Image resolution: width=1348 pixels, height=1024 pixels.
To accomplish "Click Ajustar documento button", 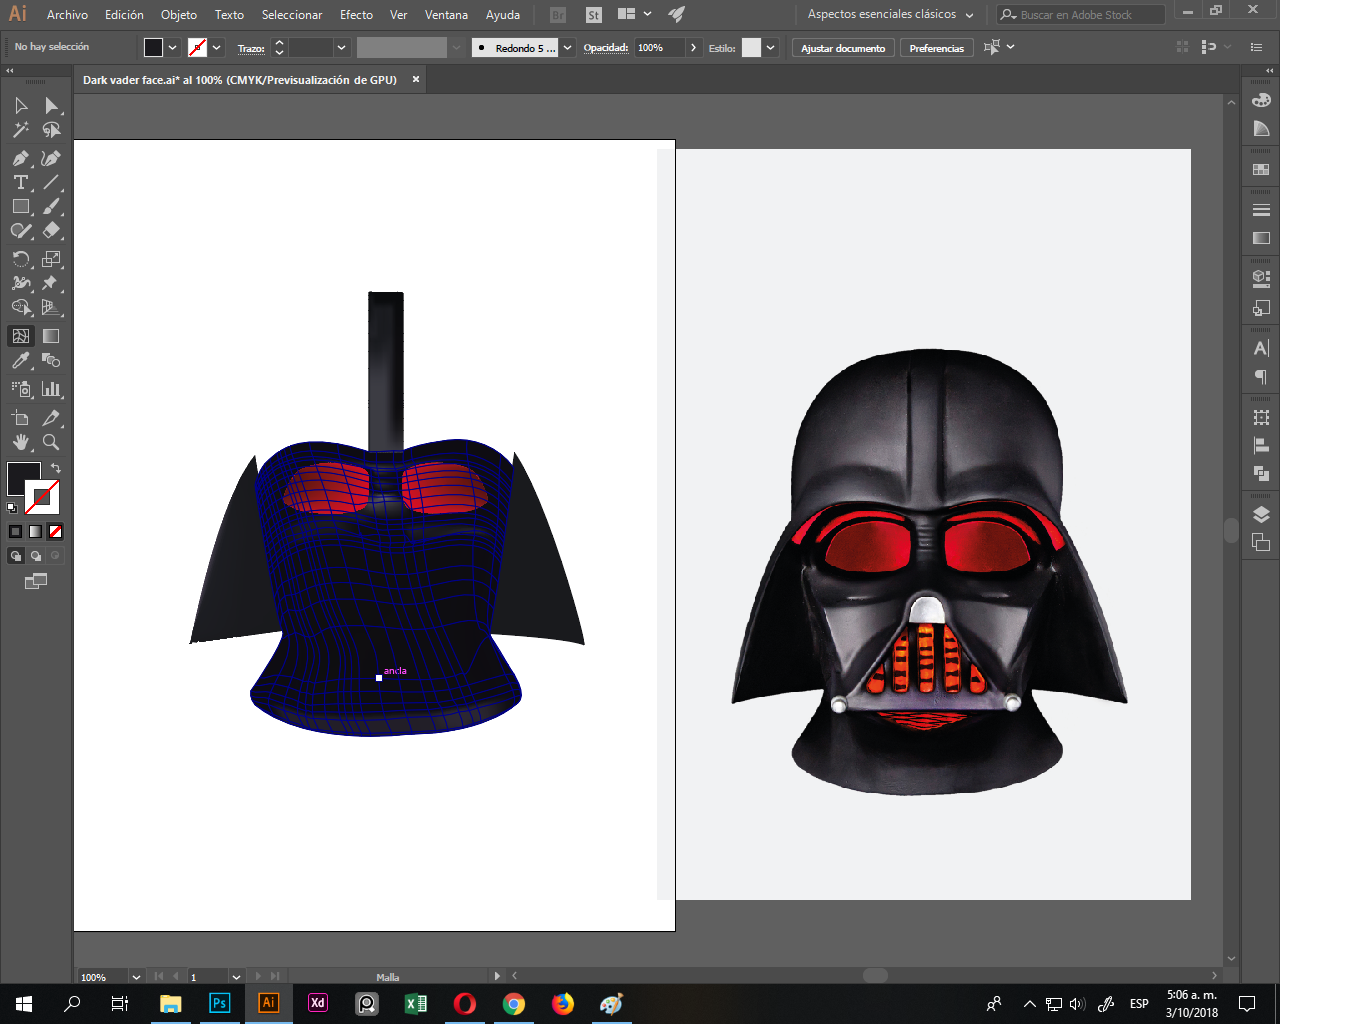I will pyautogui.click(x=843, y=48).
